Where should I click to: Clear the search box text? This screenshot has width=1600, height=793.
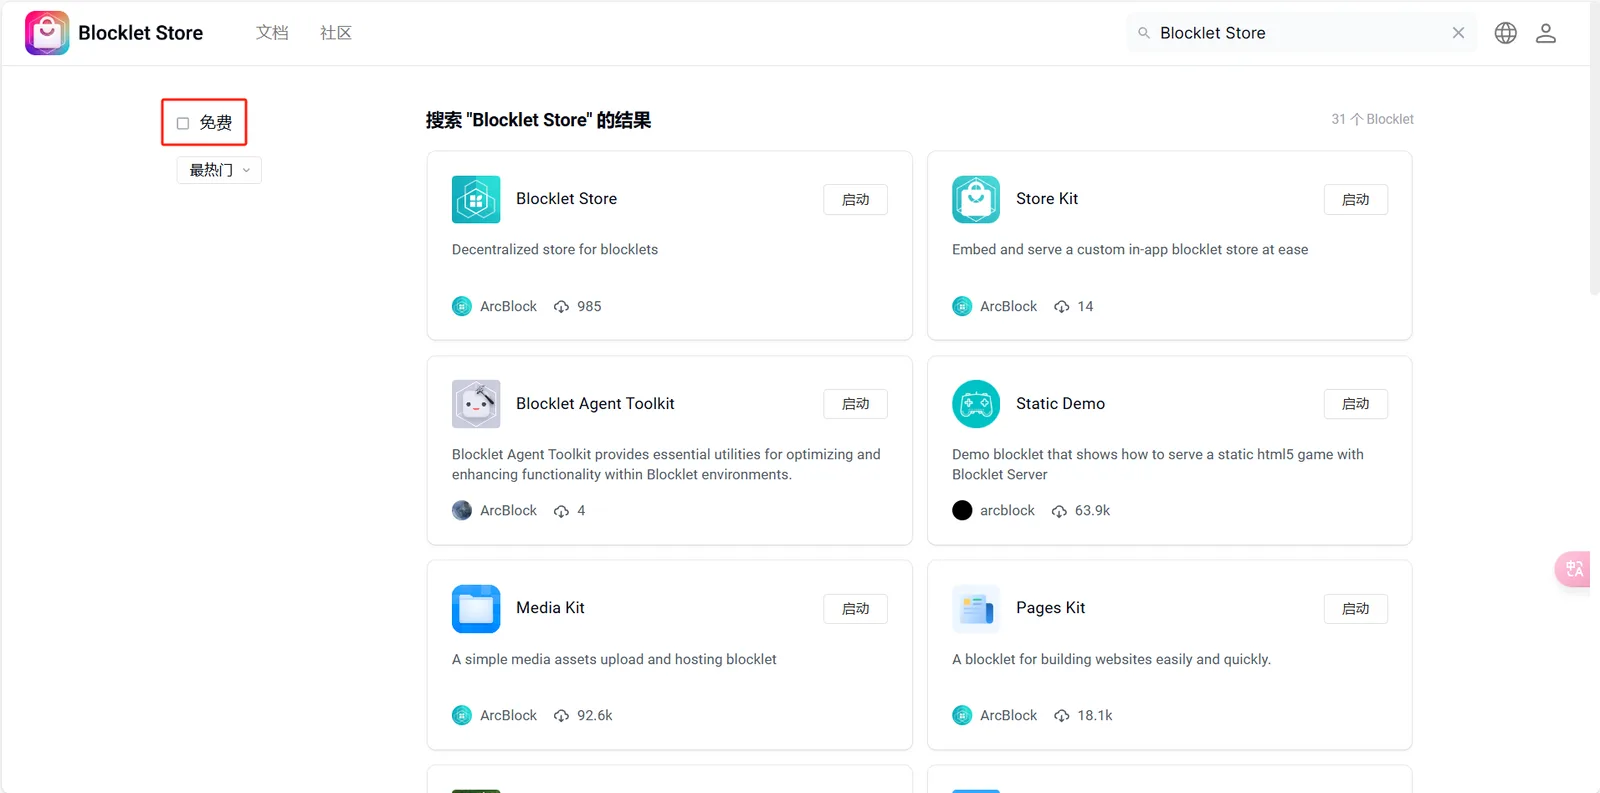coord(1459,33)
